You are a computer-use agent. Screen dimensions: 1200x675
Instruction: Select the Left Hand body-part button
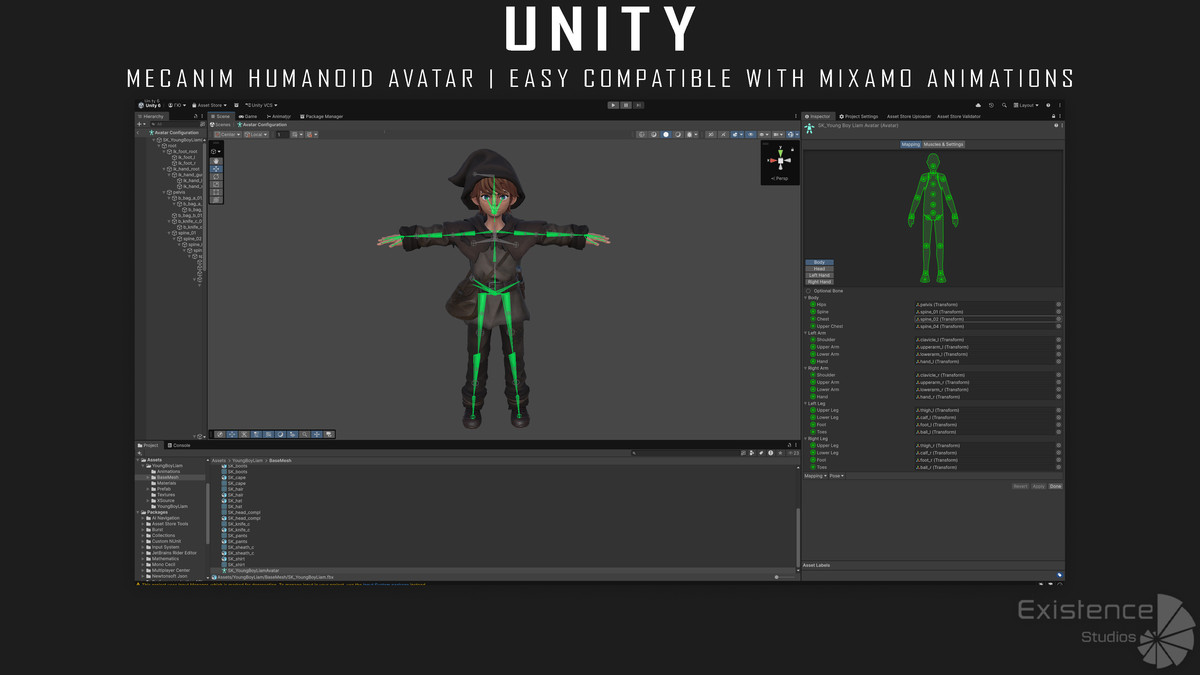(819, 275)
